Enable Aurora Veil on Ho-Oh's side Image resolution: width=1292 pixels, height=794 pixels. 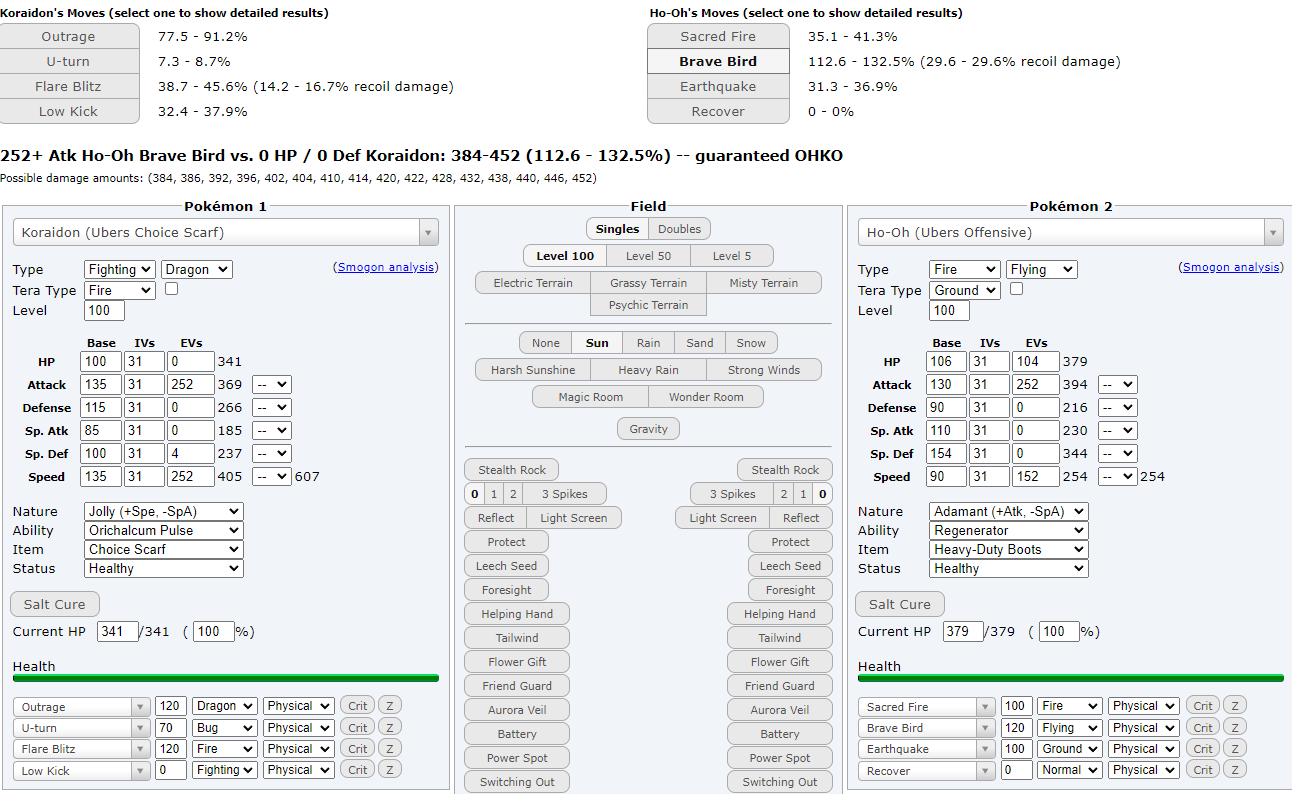point(780,710)
